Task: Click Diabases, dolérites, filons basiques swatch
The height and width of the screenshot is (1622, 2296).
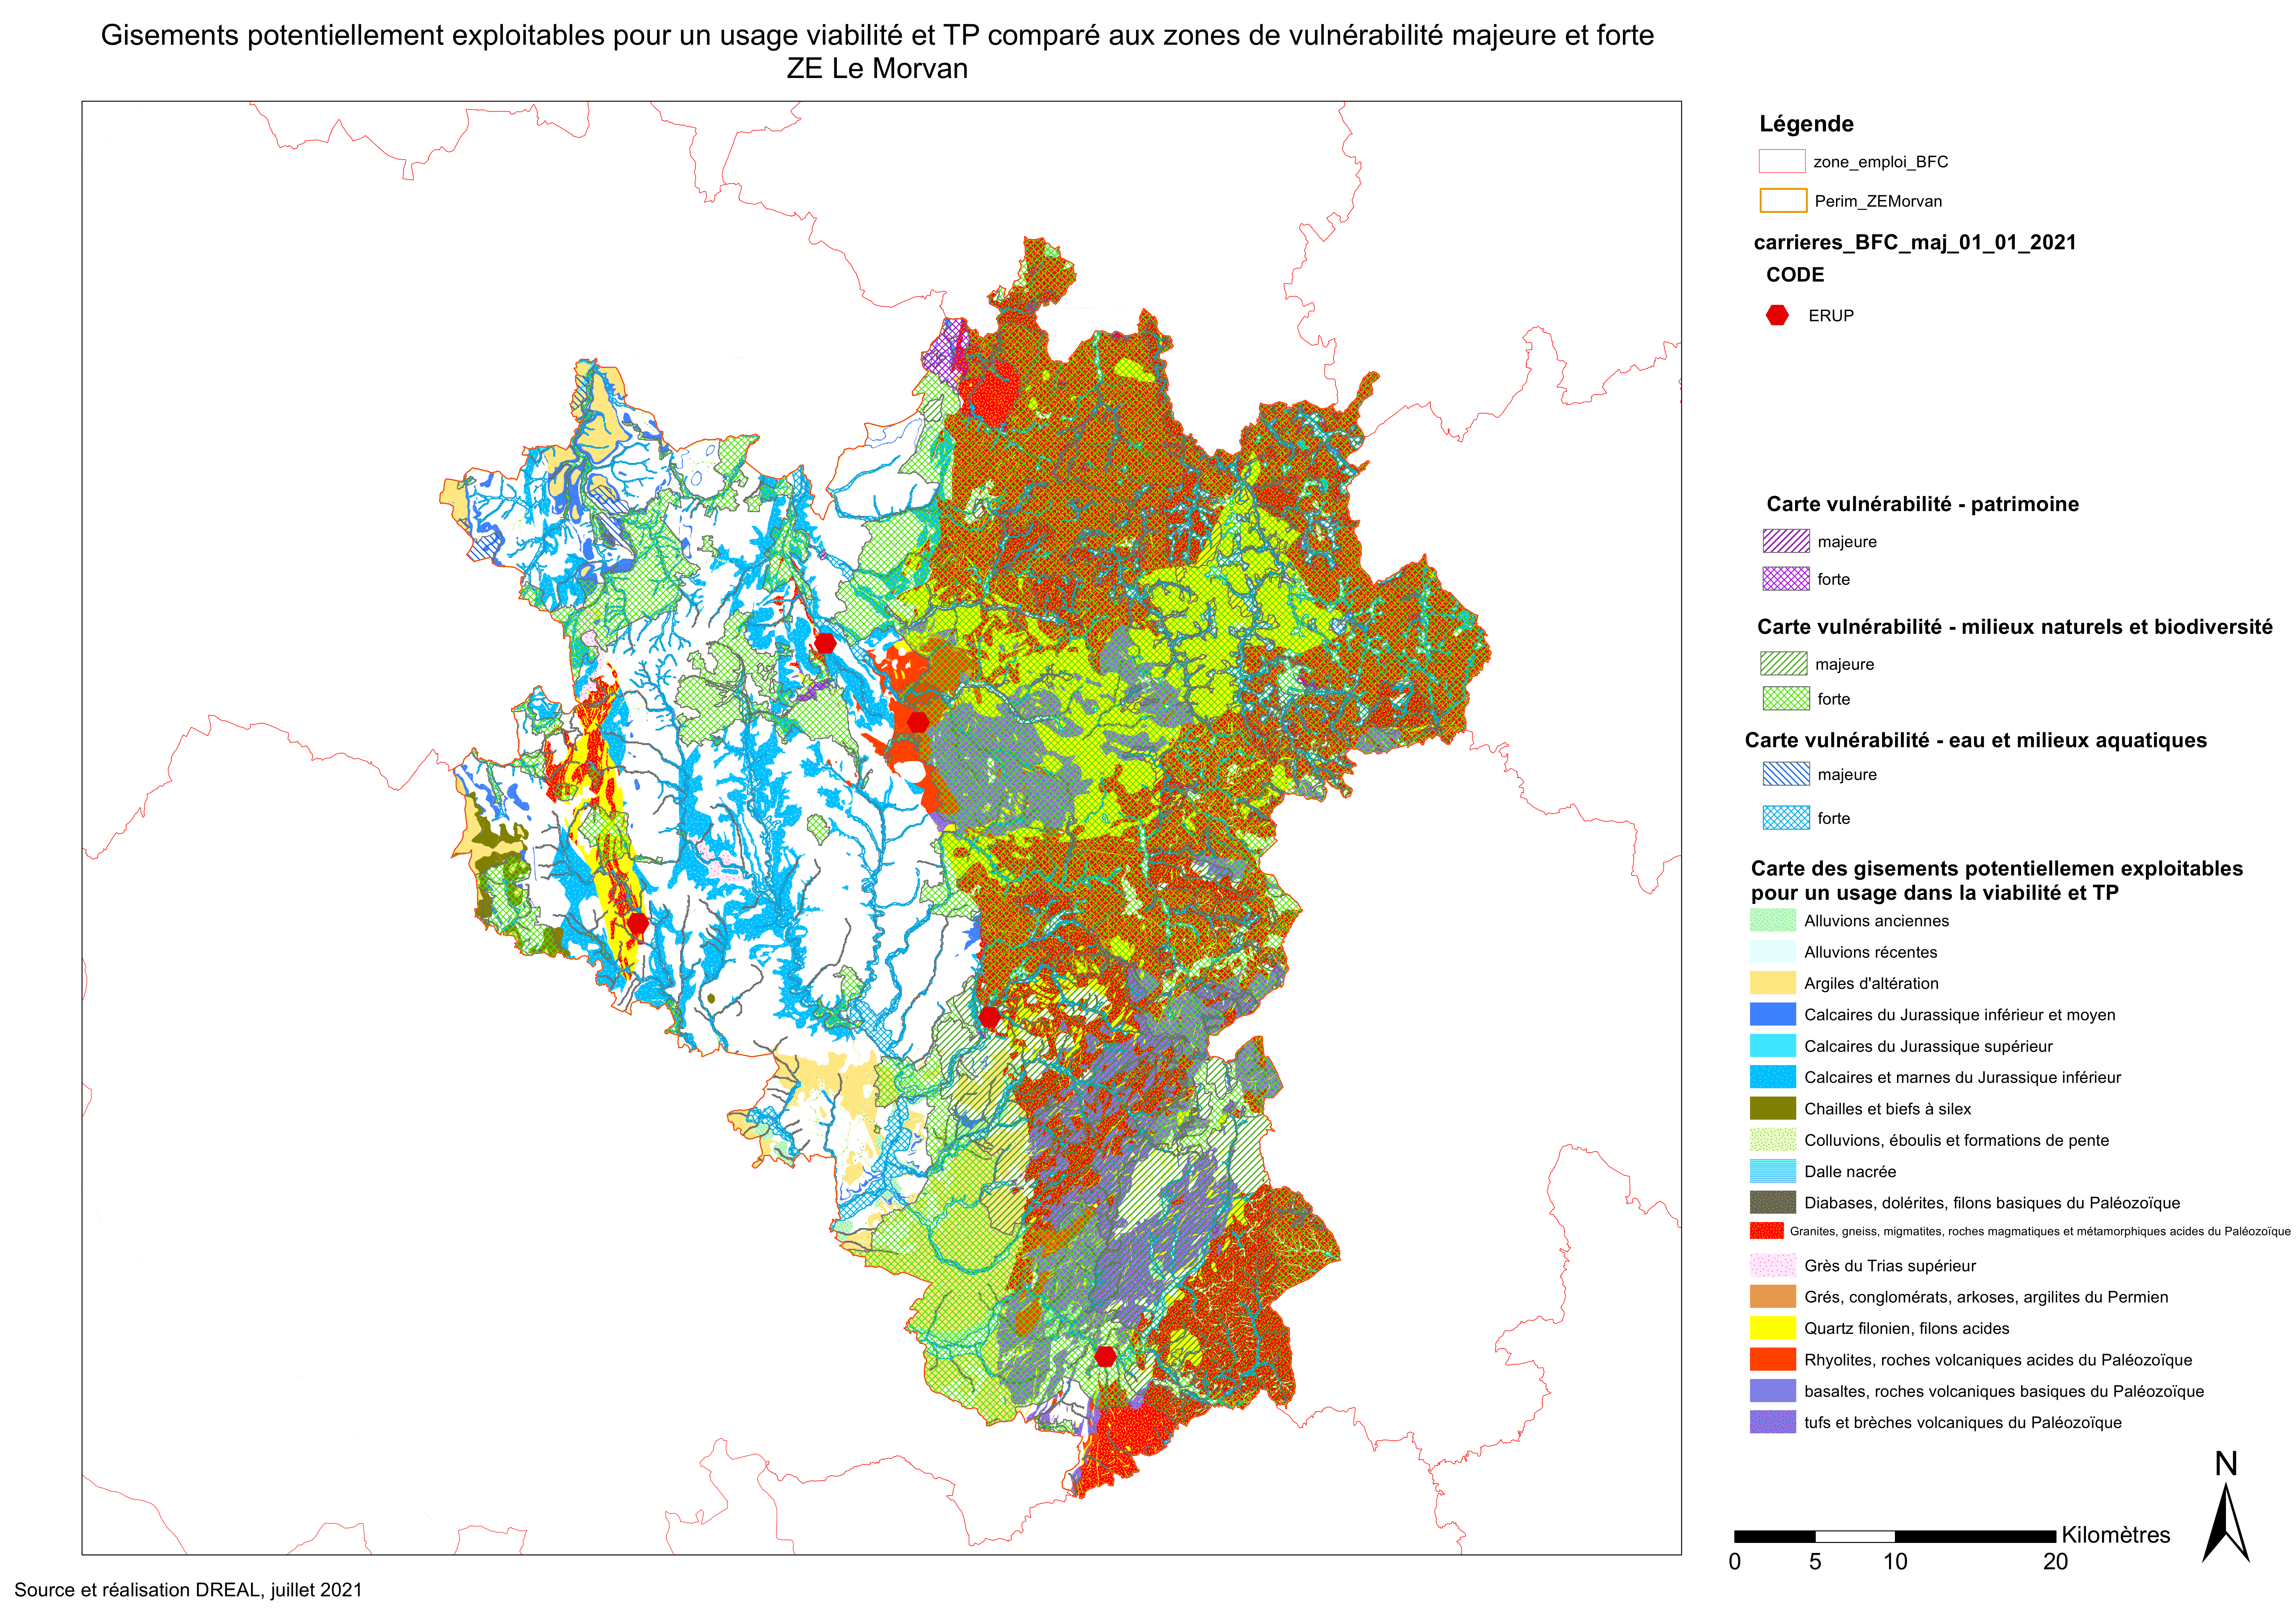Action: [x=1773, y=1202]
